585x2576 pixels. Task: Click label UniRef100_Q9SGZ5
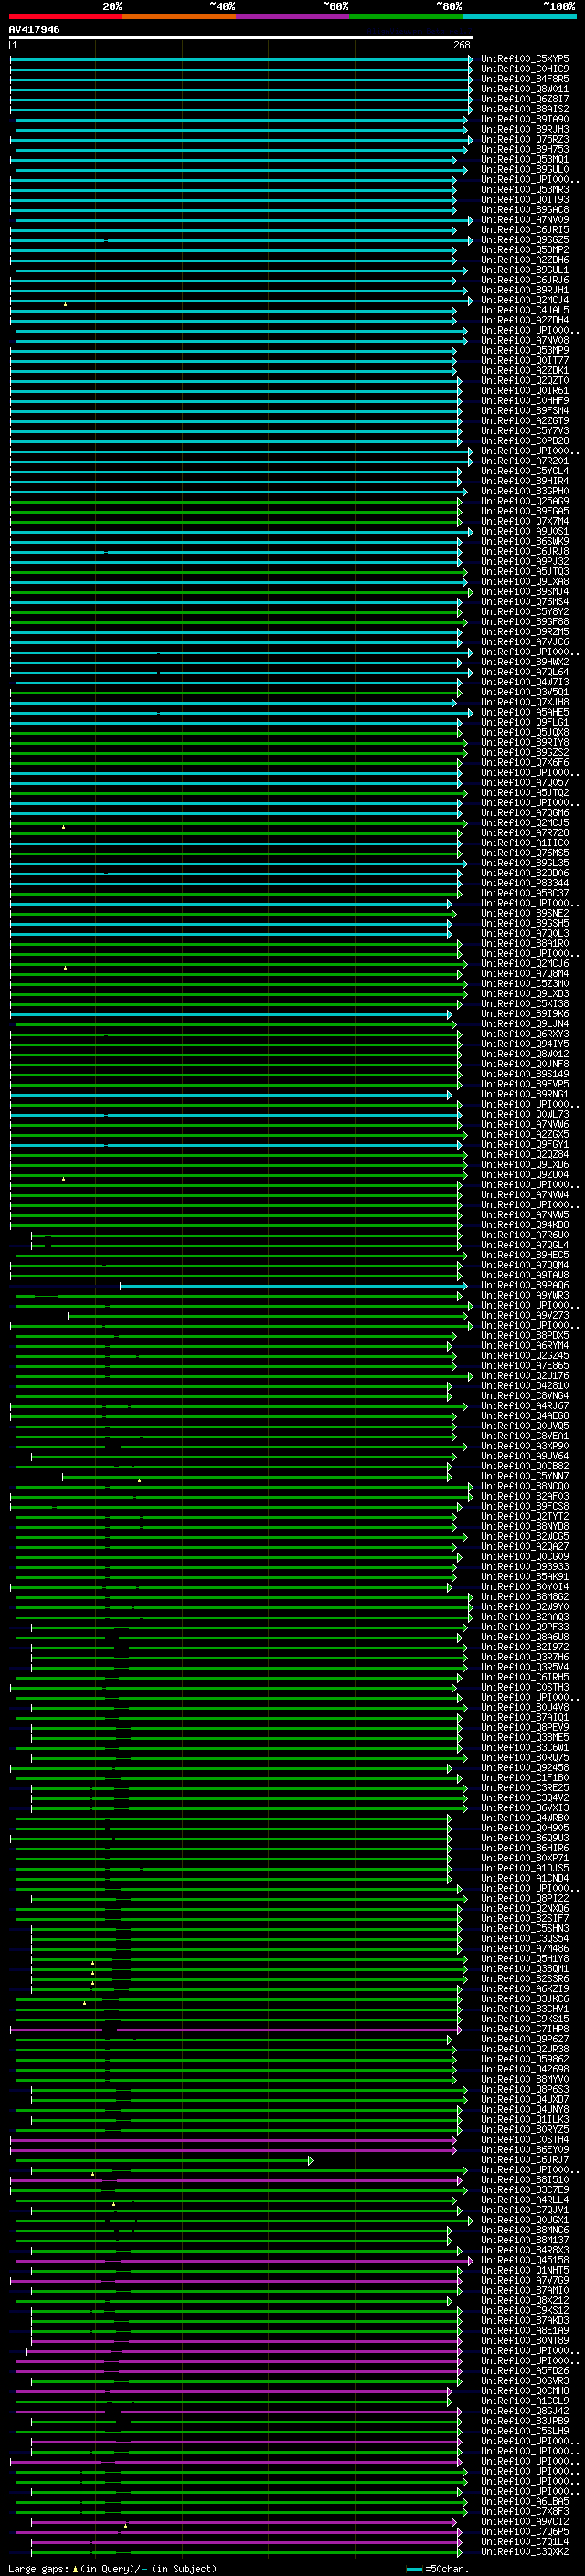525,240
